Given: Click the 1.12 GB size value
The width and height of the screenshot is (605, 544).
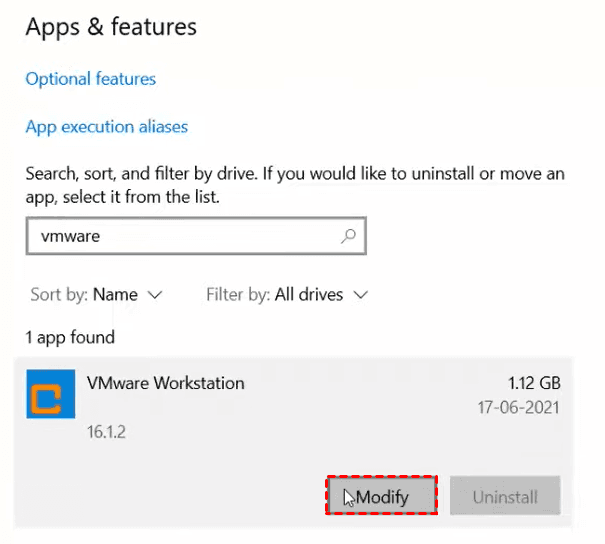Looking at the screenshot, I should (534, 383).
